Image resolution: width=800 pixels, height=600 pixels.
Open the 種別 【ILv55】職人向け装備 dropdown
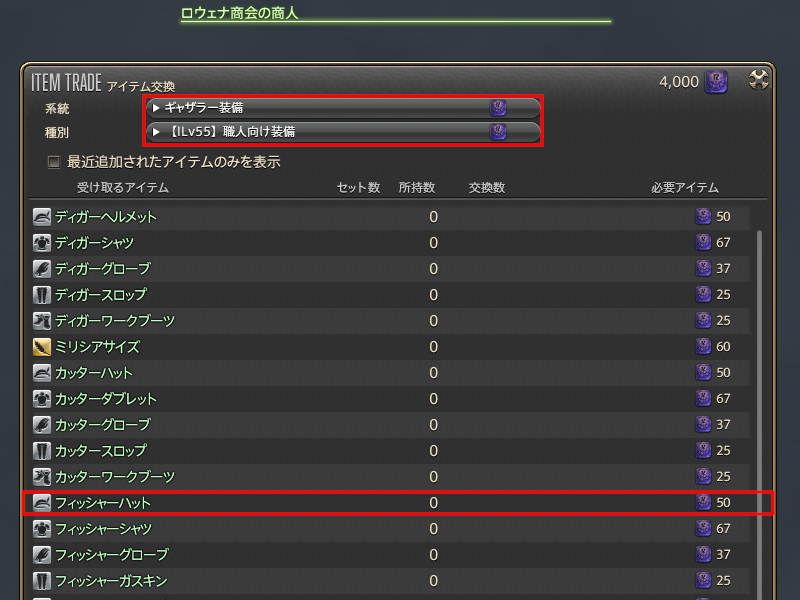click(x=343, y=132)
